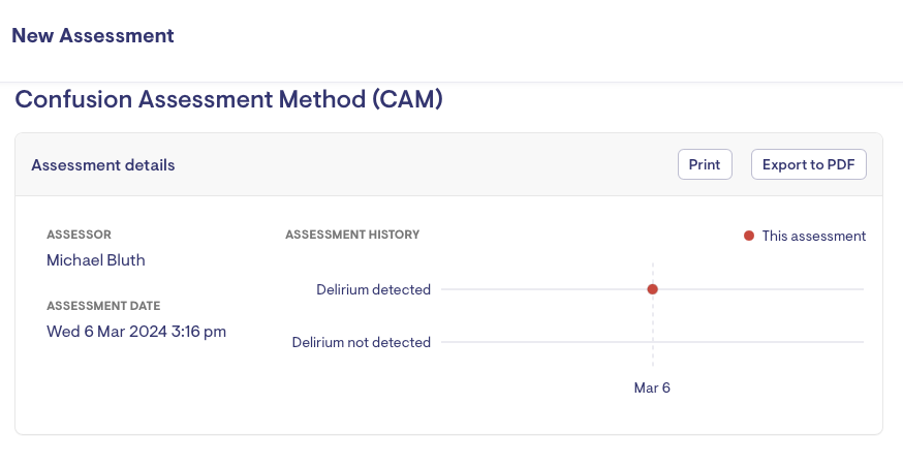Click the "Delirium not detected" axis label

click(x=361, y=342)
